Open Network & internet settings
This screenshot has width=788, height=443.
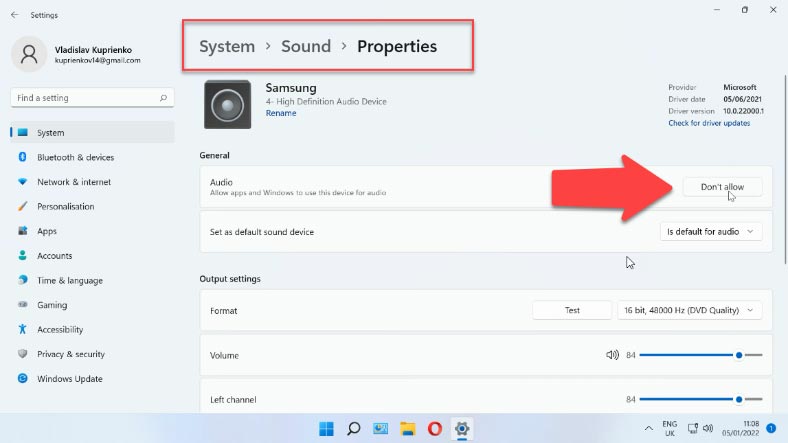[92, 182]
